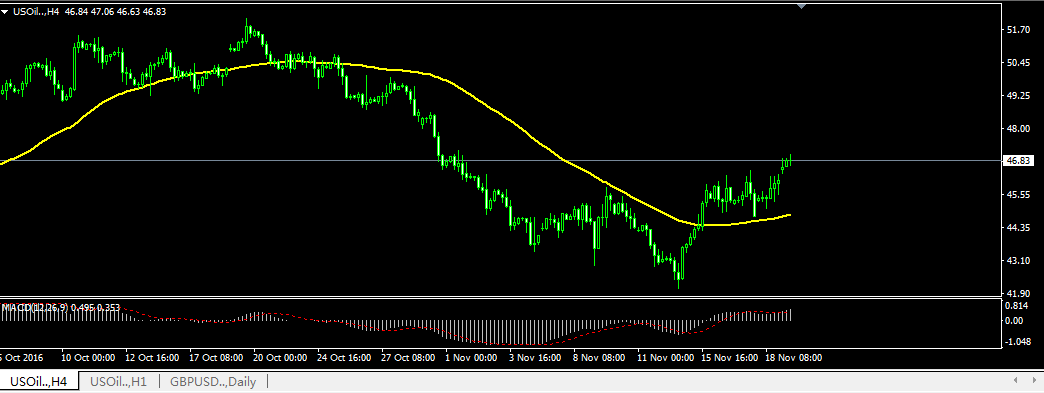Switch to the USOil..,H4 chart tab
Screen dimensions: 1044x393
pos(39,382)
